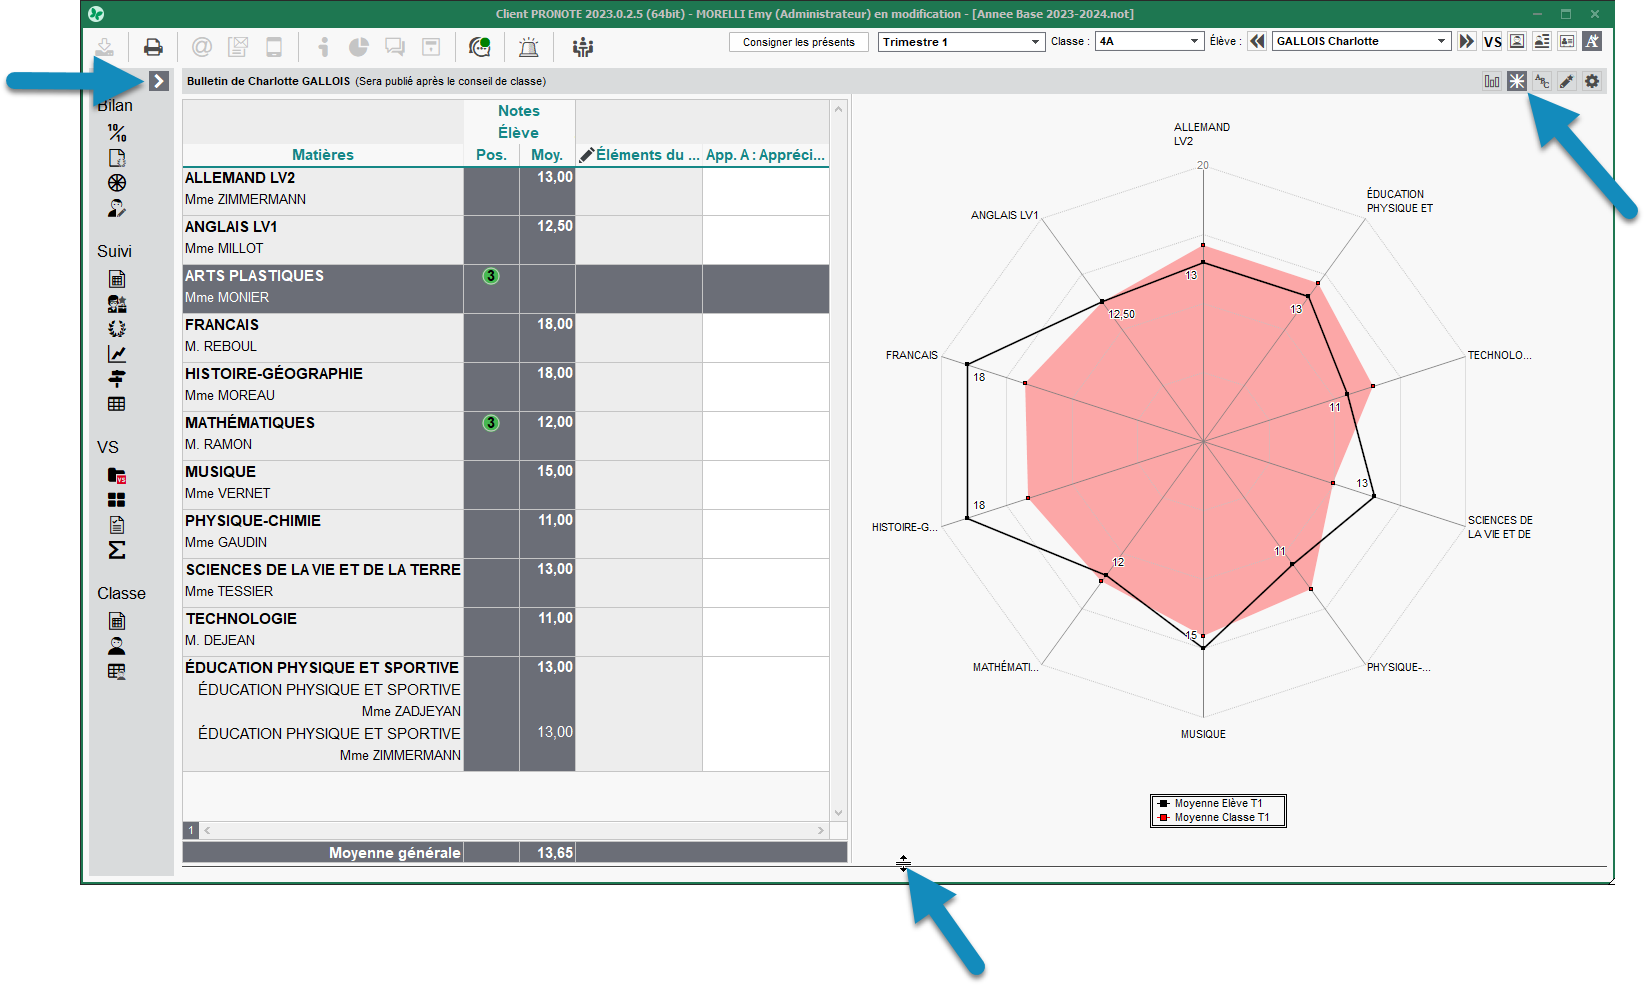Click the 'Matières' column header

click(323, 155)
